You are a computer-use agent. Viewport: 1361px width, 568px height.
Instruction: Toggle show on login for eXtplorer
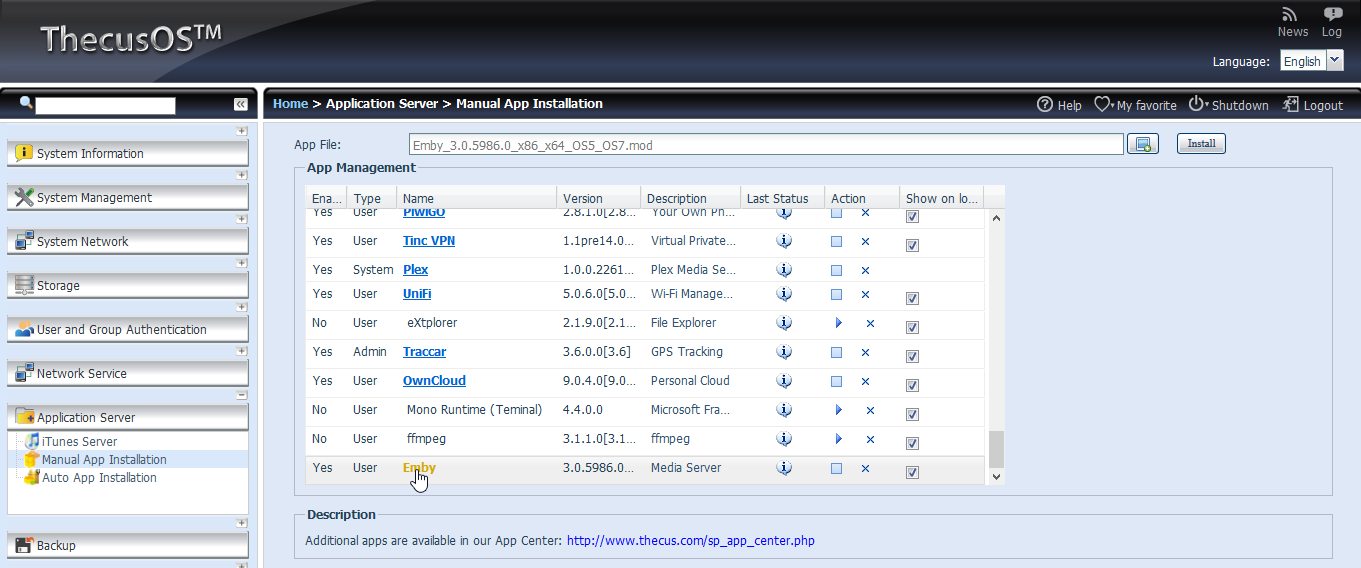912,327
